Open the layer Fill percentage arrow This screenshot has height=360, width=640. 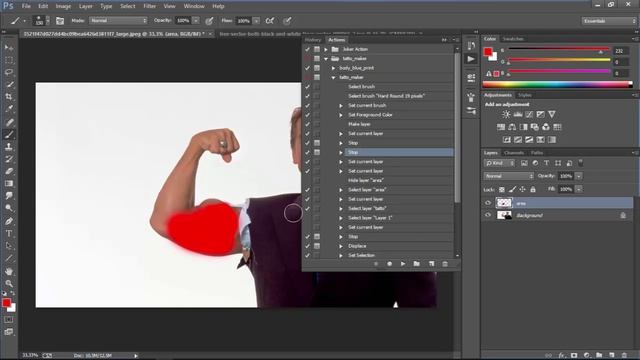[x=578, y=189]
